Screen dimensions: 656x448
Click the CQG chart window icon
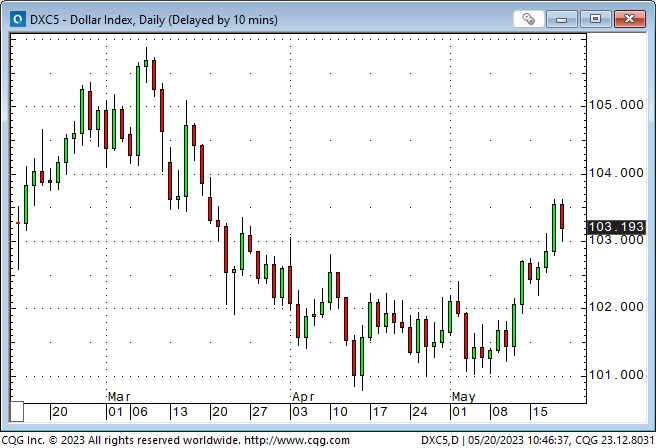point(18,19)
